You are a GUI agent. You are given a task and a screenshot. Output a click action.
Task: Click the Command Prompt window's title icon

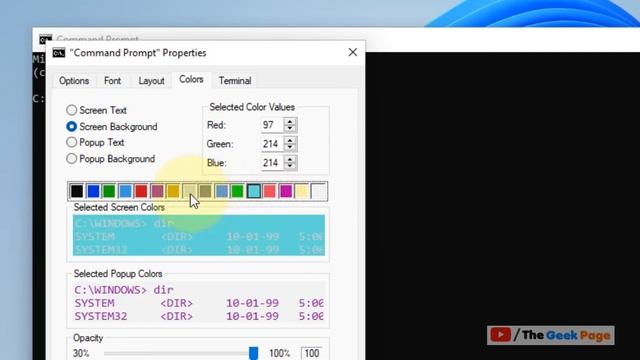(46, 39)
